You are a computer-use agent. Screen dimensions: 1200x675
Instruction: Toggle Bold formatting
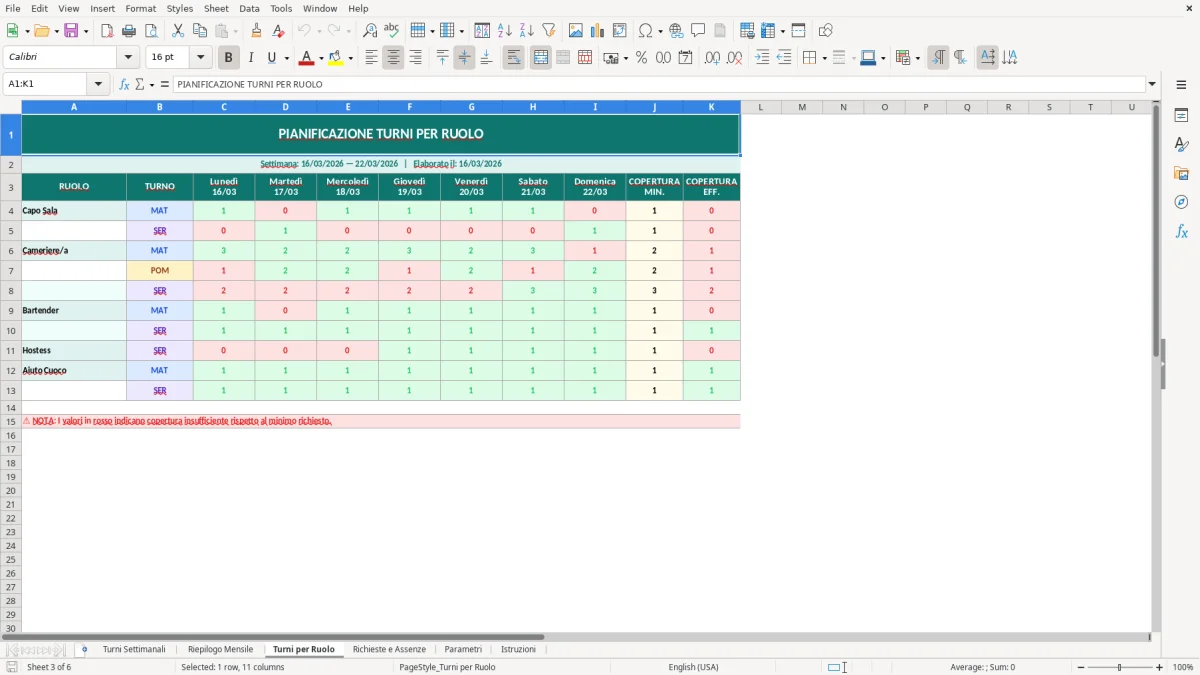click(x=229, y=58)
